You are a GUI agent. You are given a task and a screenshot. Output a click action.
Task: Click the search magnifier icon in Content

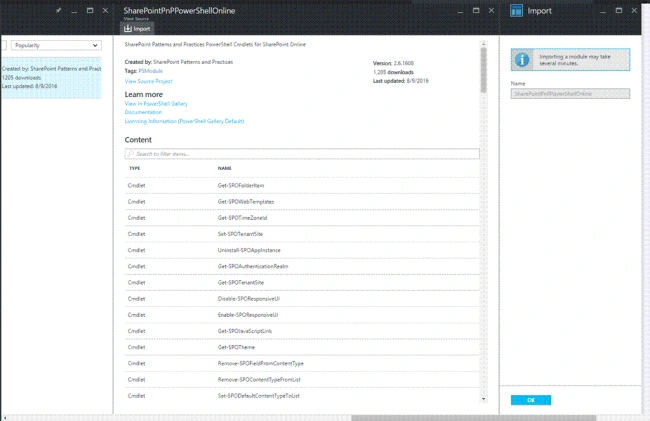[x=130, y=154]
